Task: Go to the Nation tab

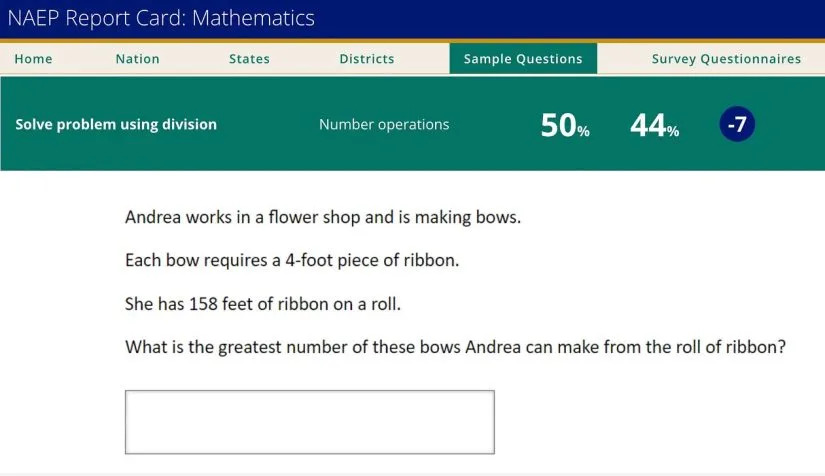Action: point(137,59)
